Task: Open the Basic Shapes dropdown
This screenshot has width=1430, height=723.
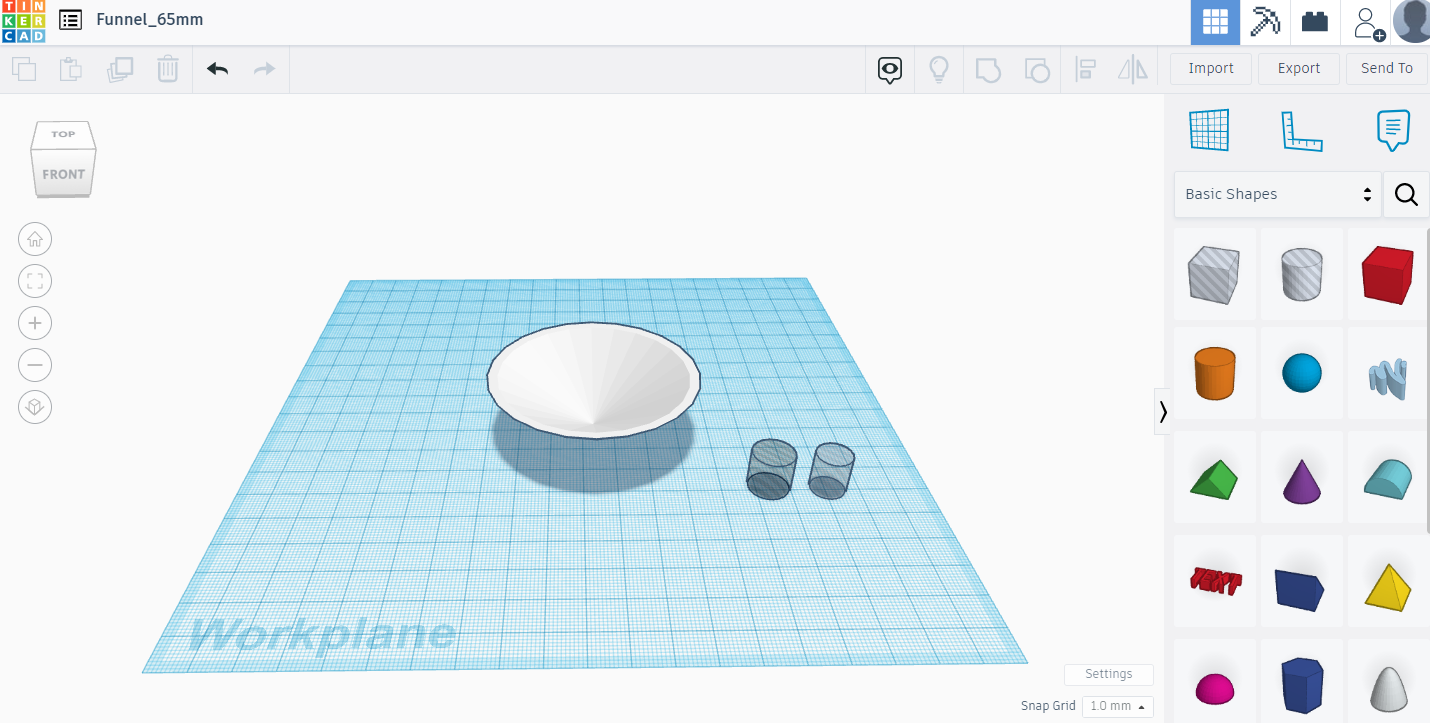Action: [x=1278, y=194]
